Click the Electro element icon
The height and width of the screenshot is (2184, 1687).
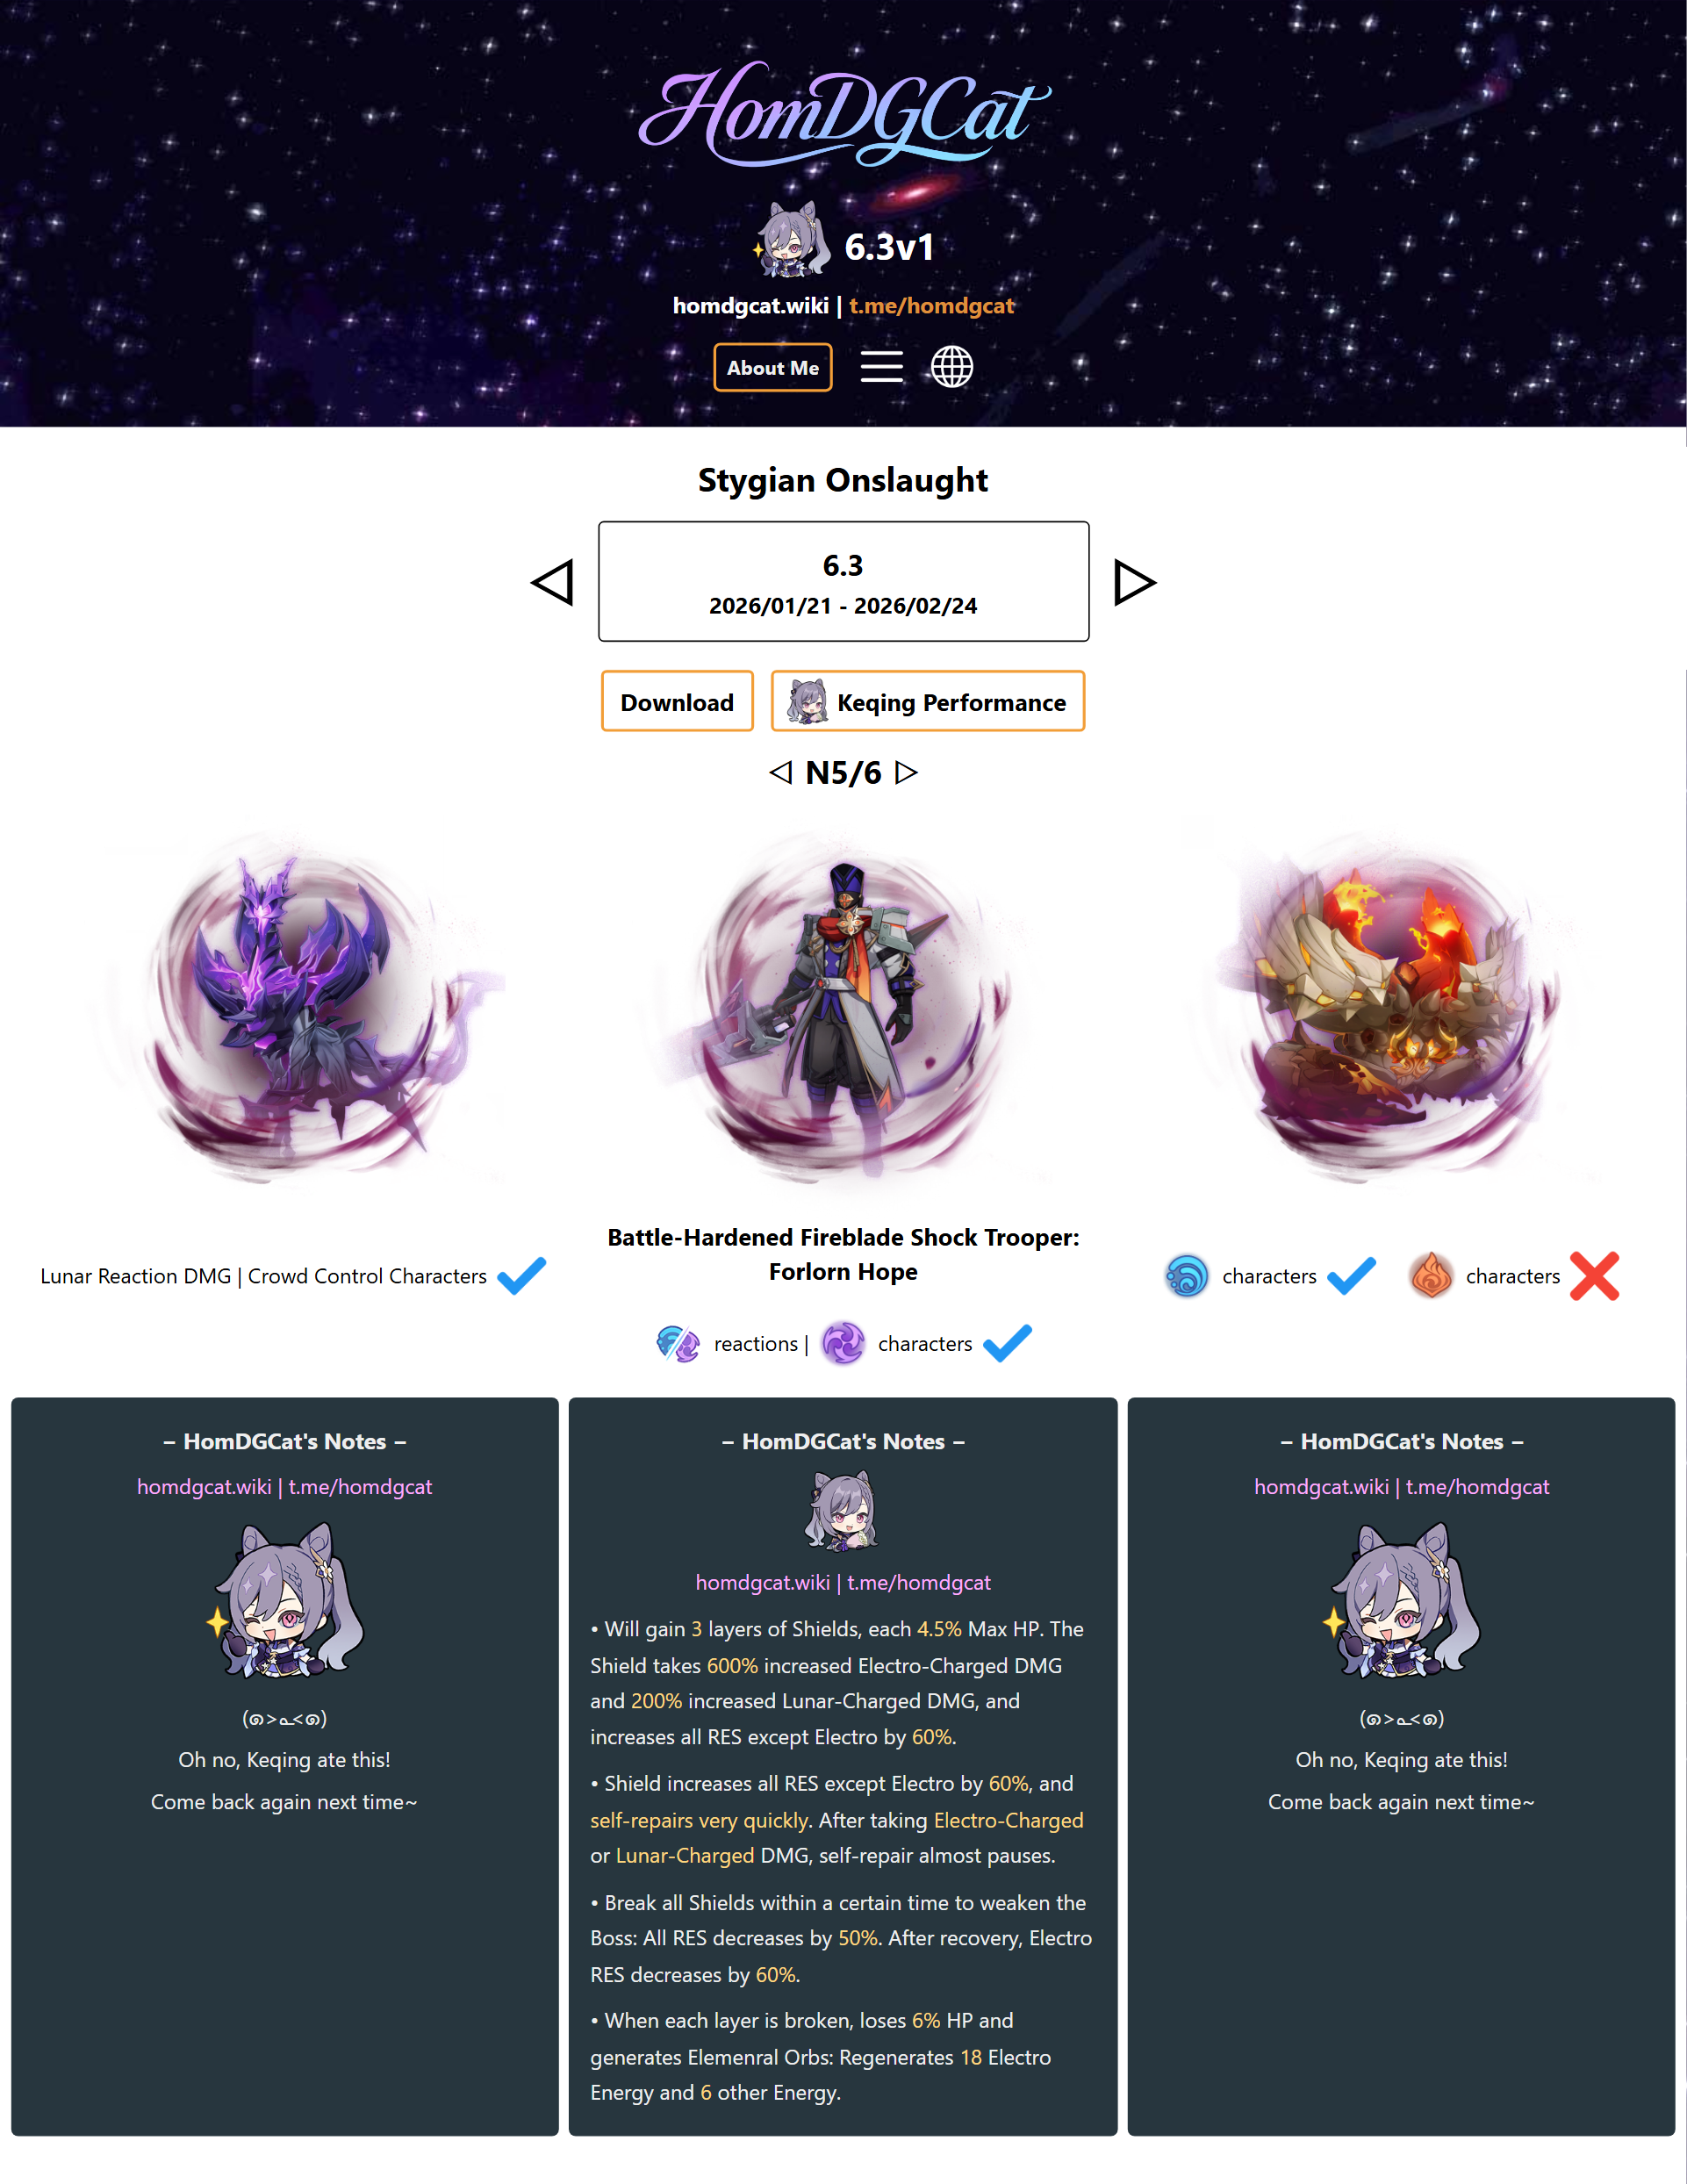(843, 1343)
